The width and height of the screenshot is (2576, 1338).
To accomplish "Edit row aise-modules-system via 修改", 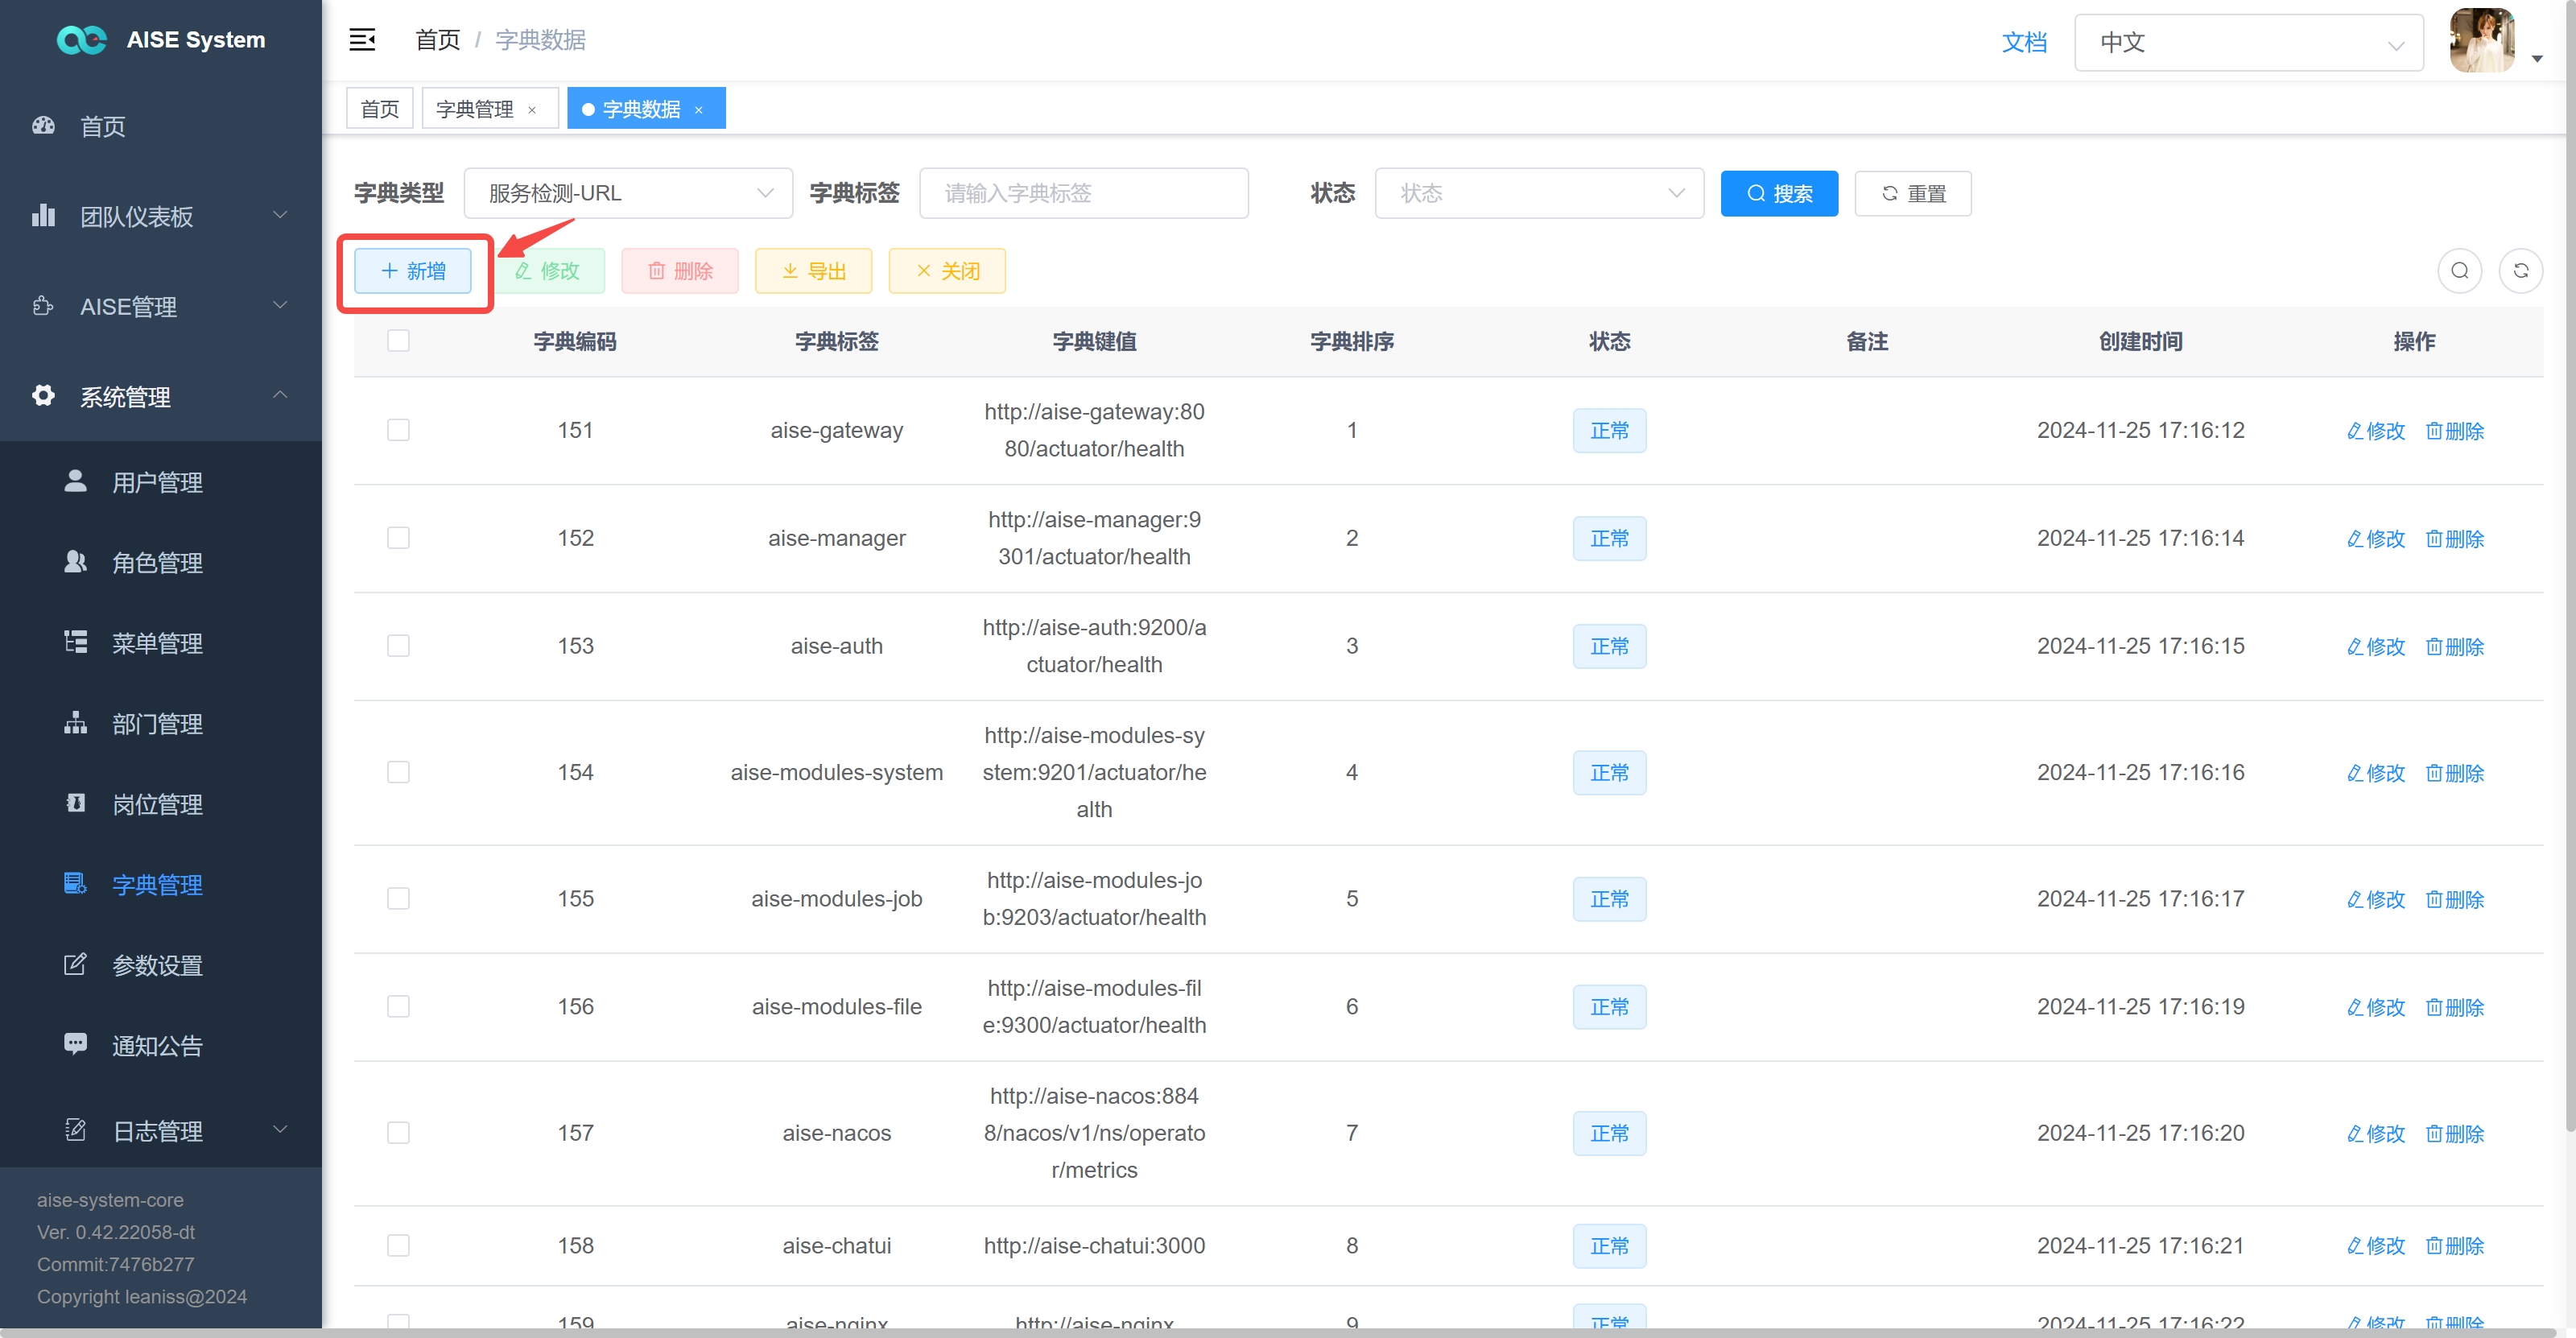I will pos(2376,773).
